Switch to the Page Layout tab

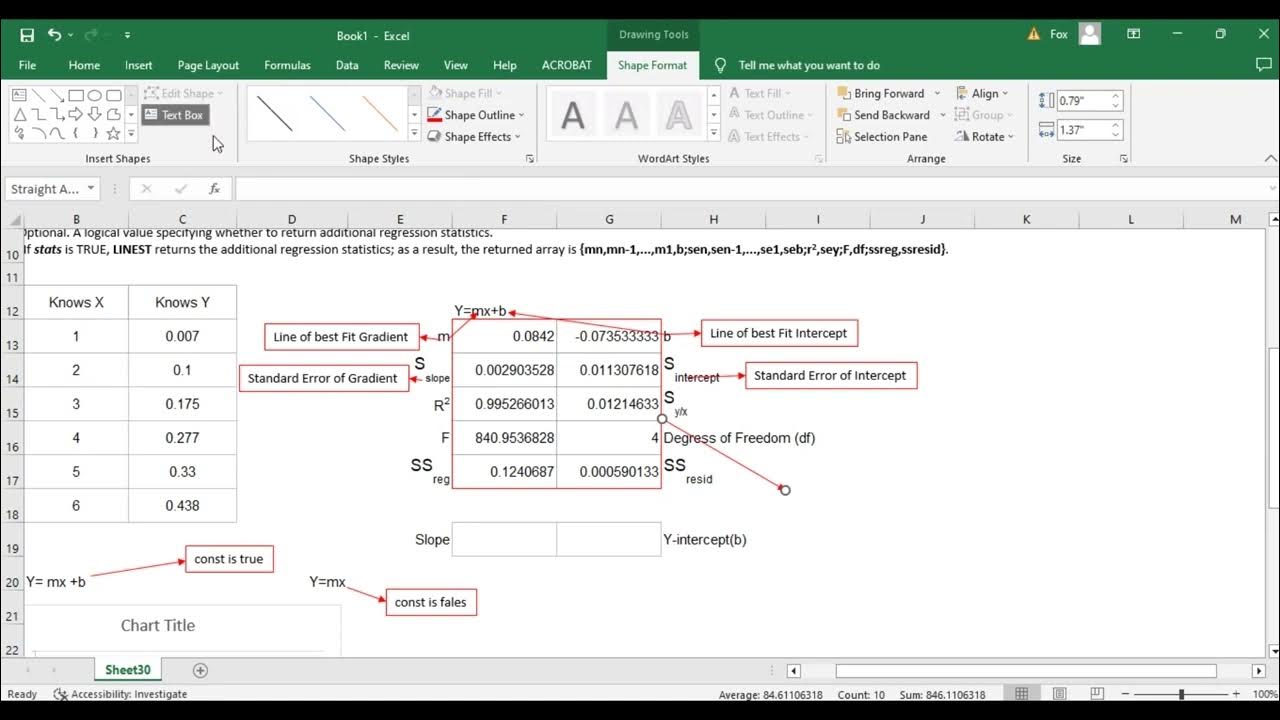point(208,65)
